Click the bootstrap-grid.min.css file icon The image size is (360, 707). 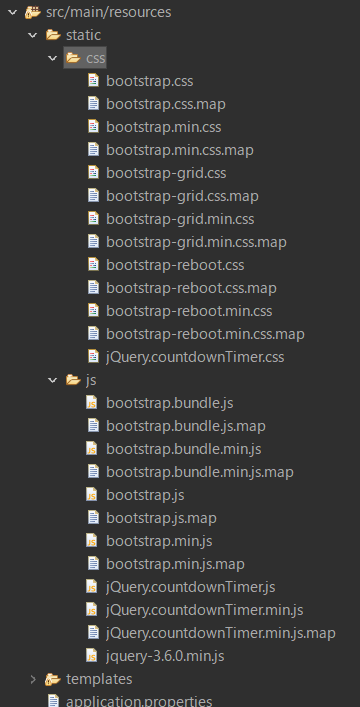(x=93, y=219)
